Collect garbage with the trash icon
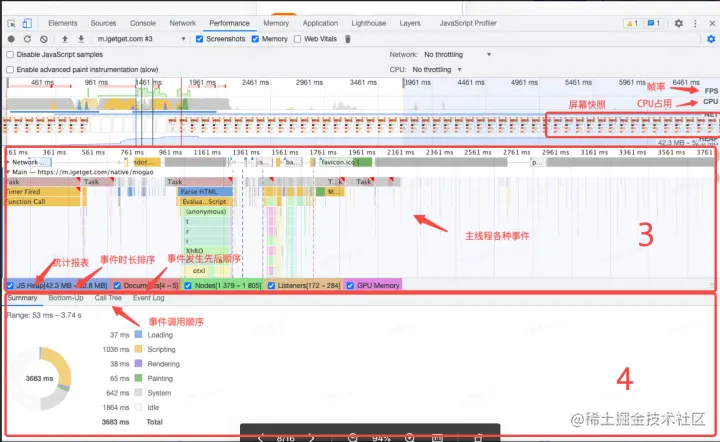Screen dimensions: 720x442 pyautogui.click(x=348, y=39)
